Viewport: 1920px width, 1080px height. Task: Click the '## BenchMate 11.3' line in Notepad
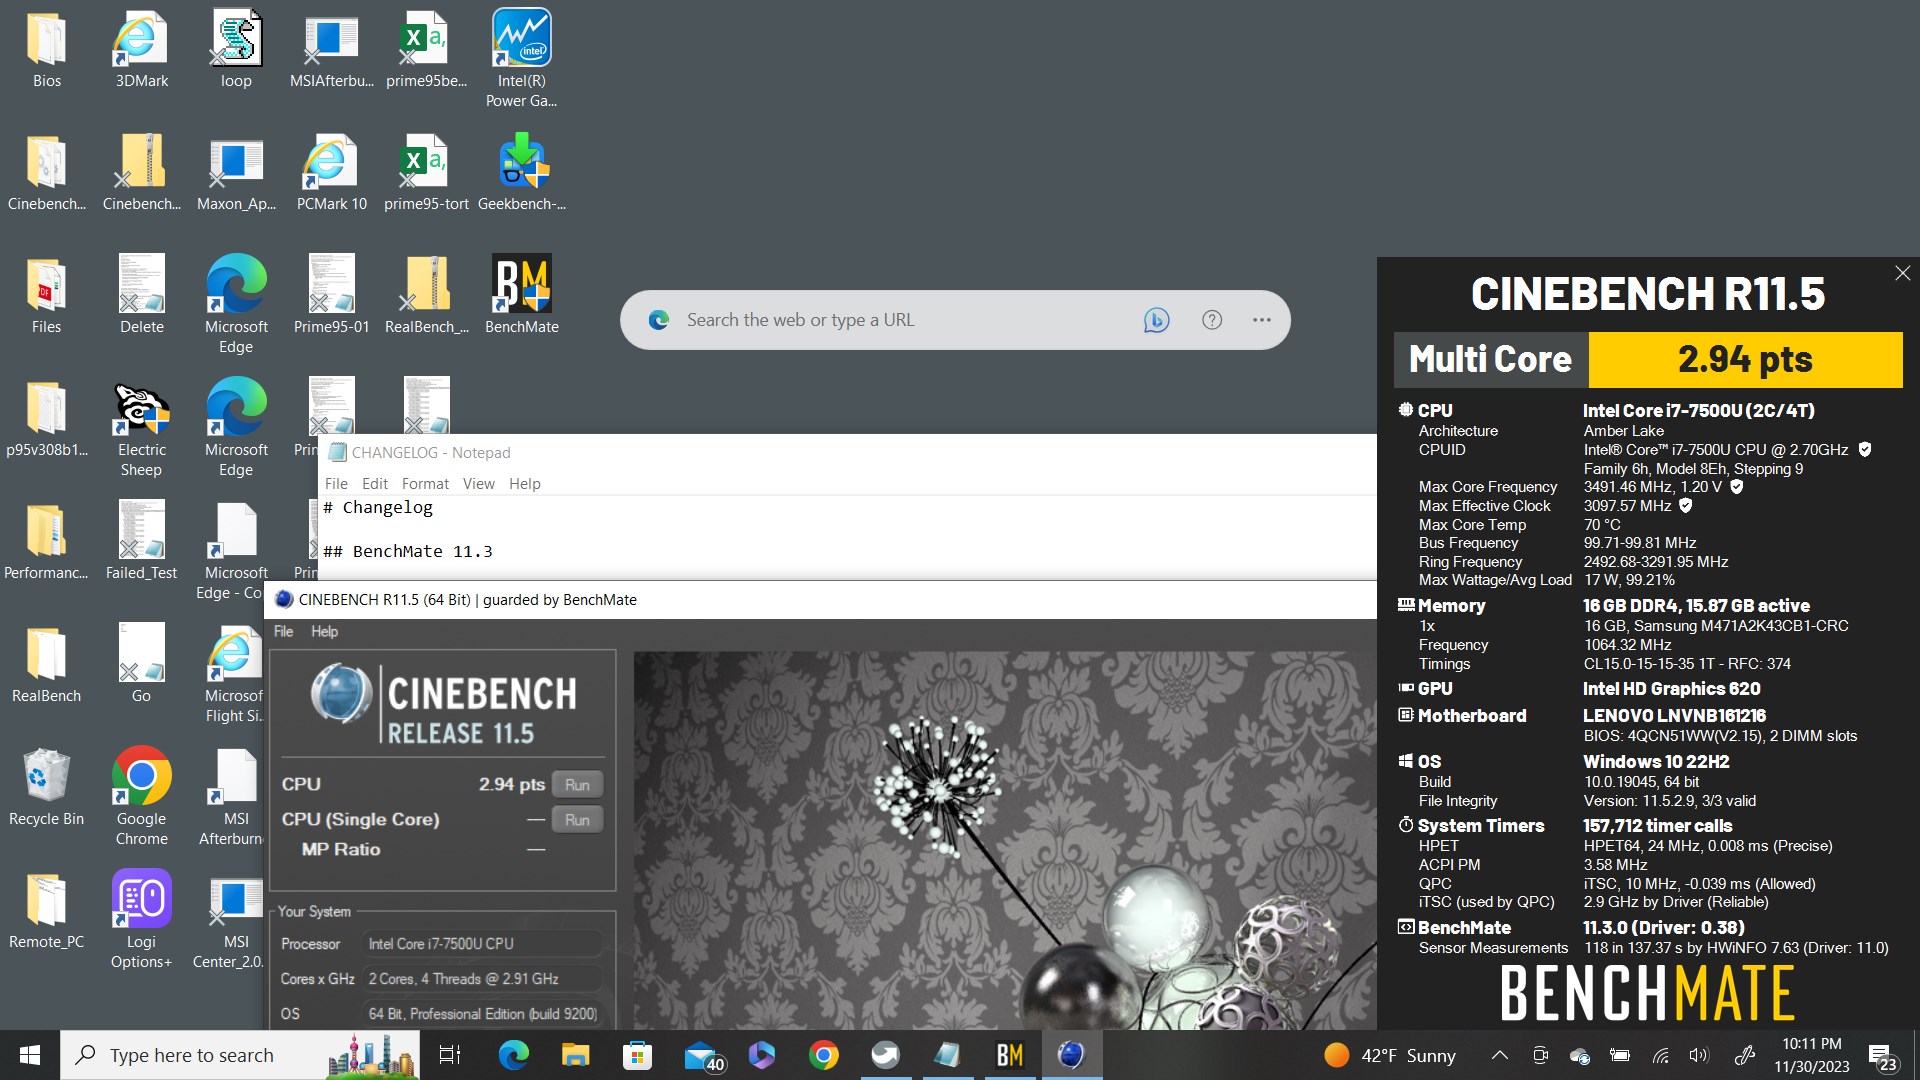coord(408,552)
